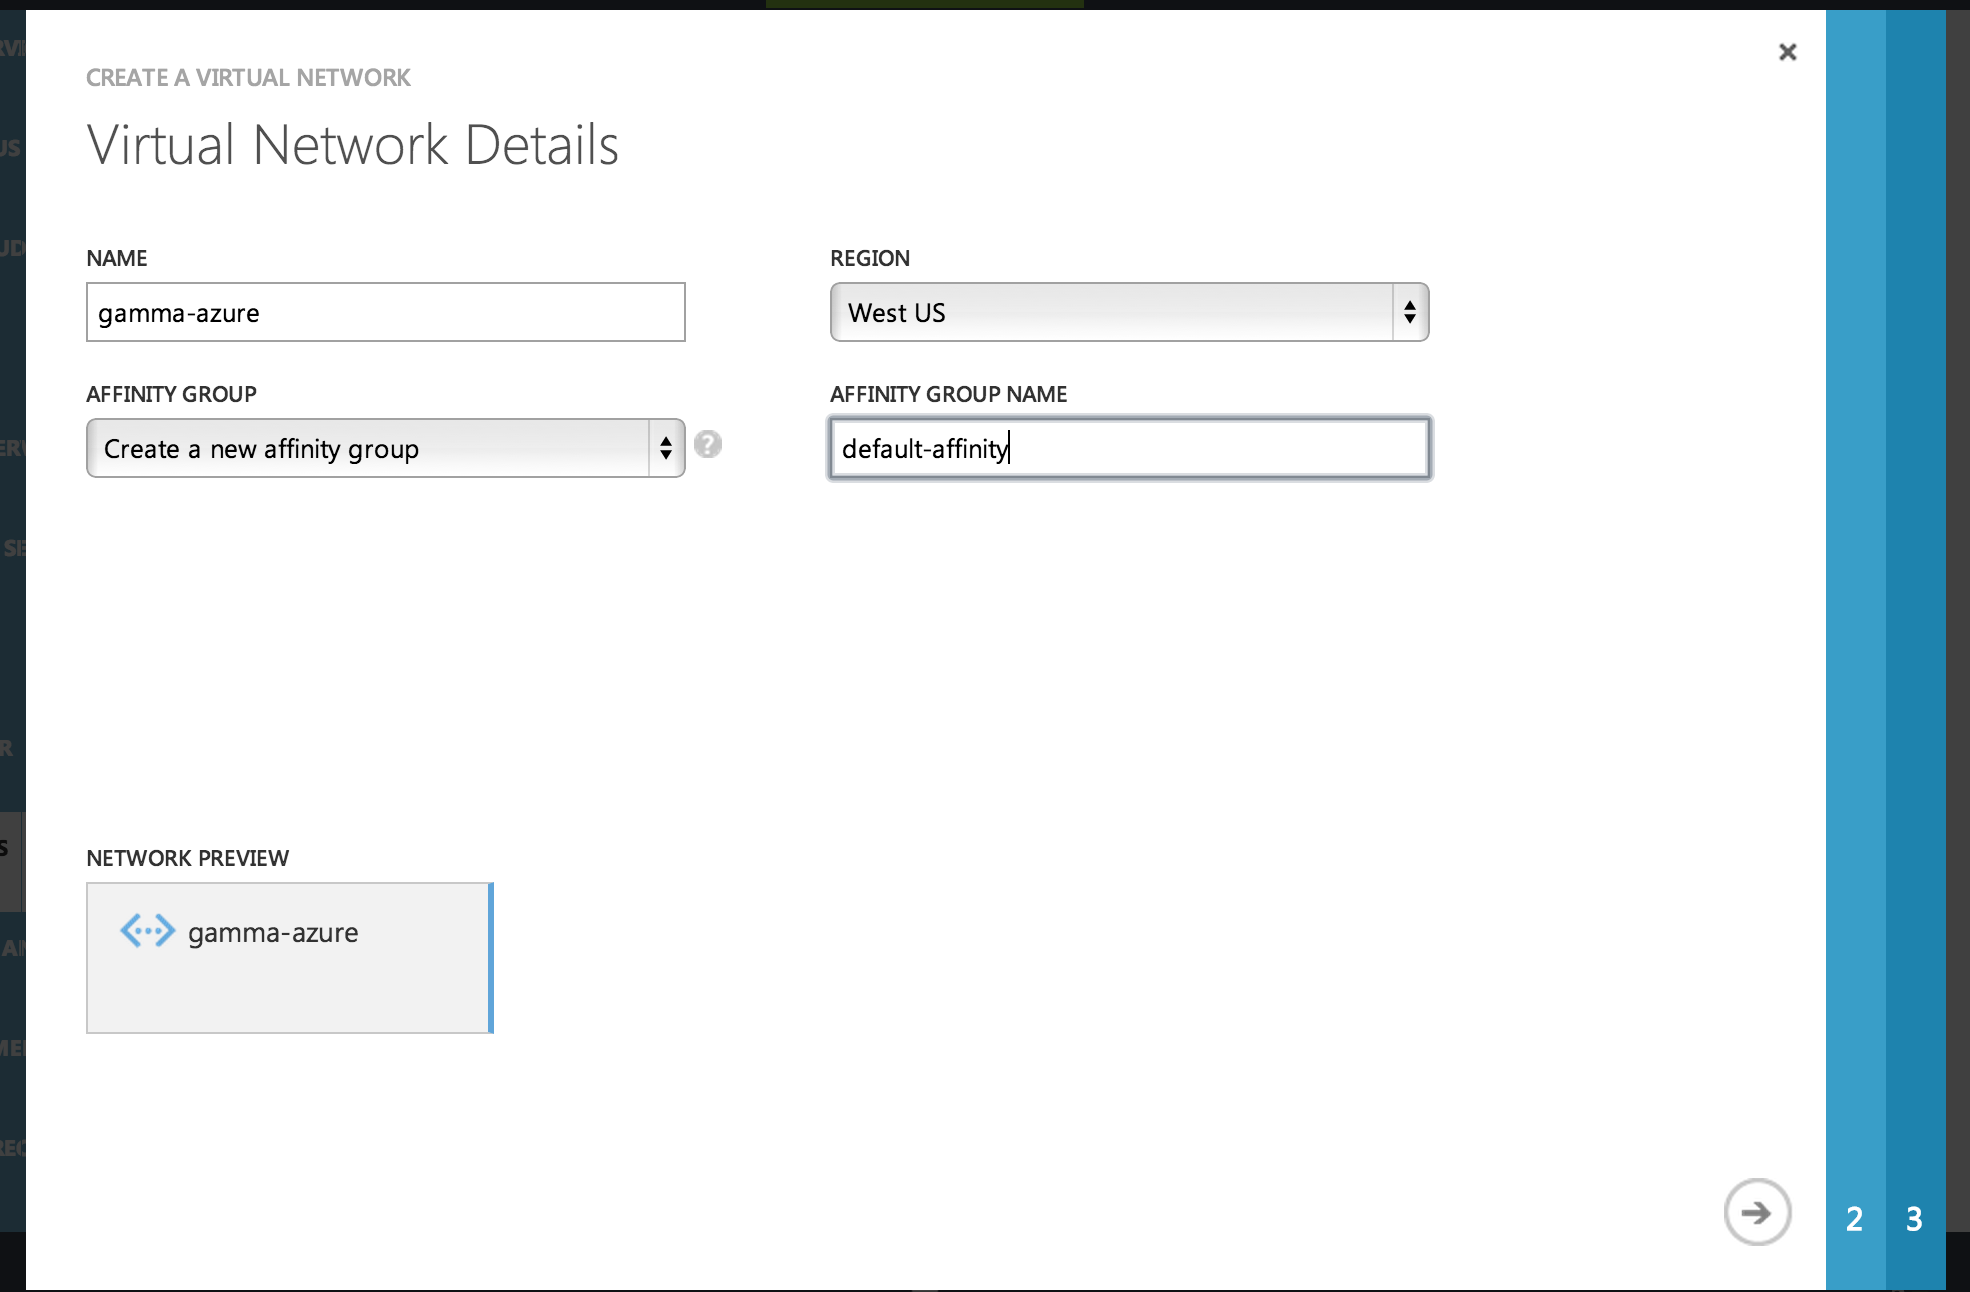Close the Create a Virtual Network dialog
This screenshot has width=1970, height=1292.
[1788, 52]
